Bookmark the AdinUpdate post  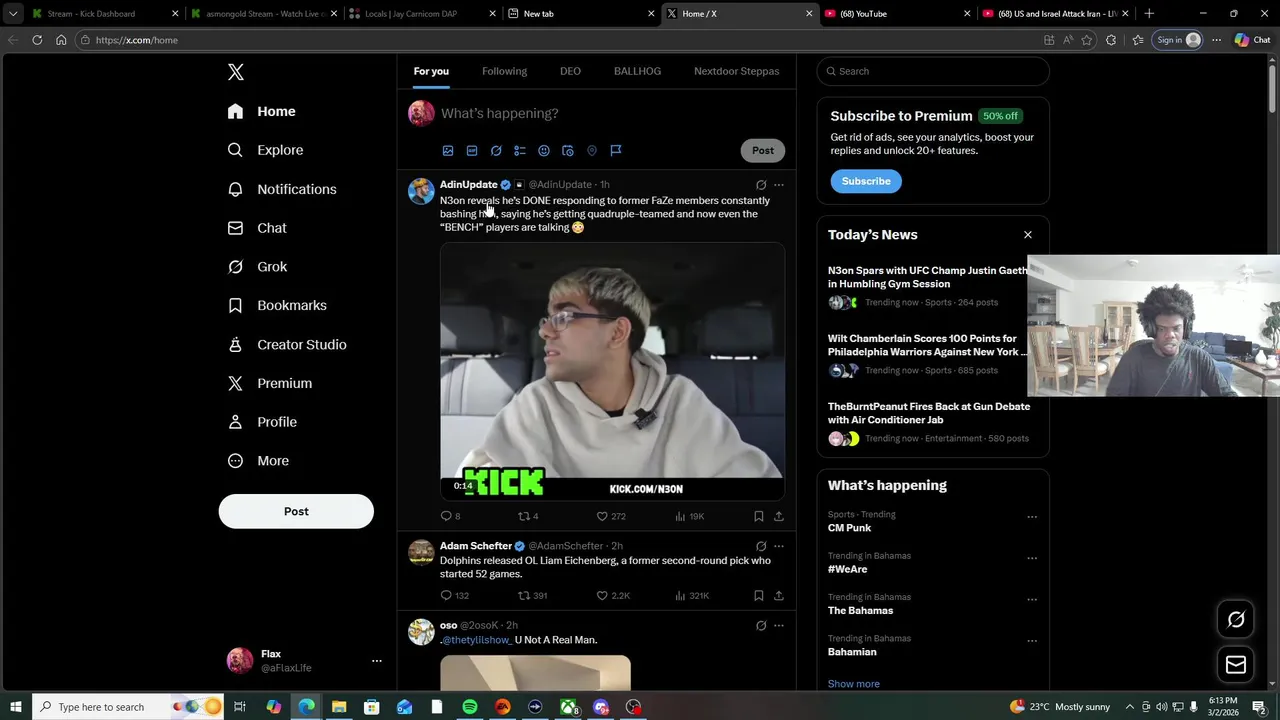pos(759,516)
